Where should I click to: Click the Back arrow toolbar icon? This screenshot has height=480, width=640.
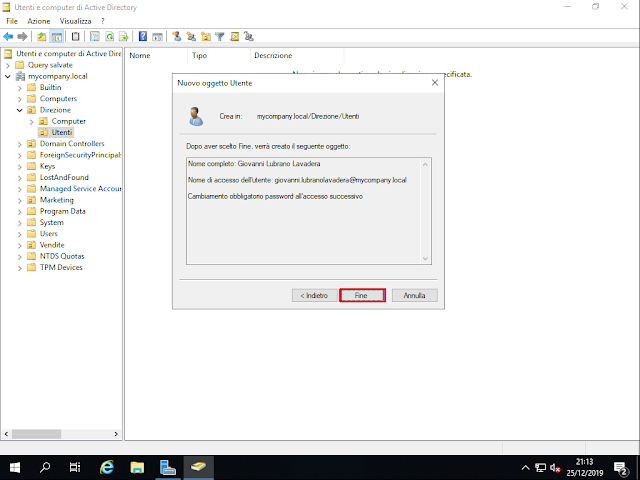tap(8, 37)
